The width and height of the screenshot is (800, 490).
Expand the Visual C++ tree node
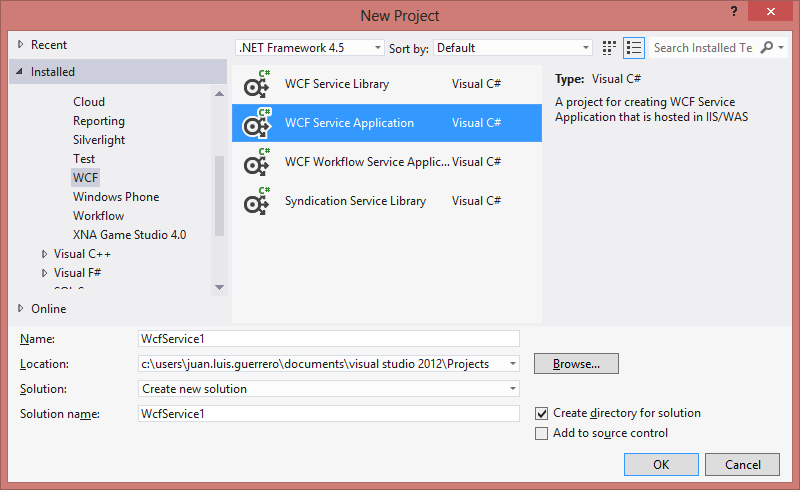pos(44,254)
